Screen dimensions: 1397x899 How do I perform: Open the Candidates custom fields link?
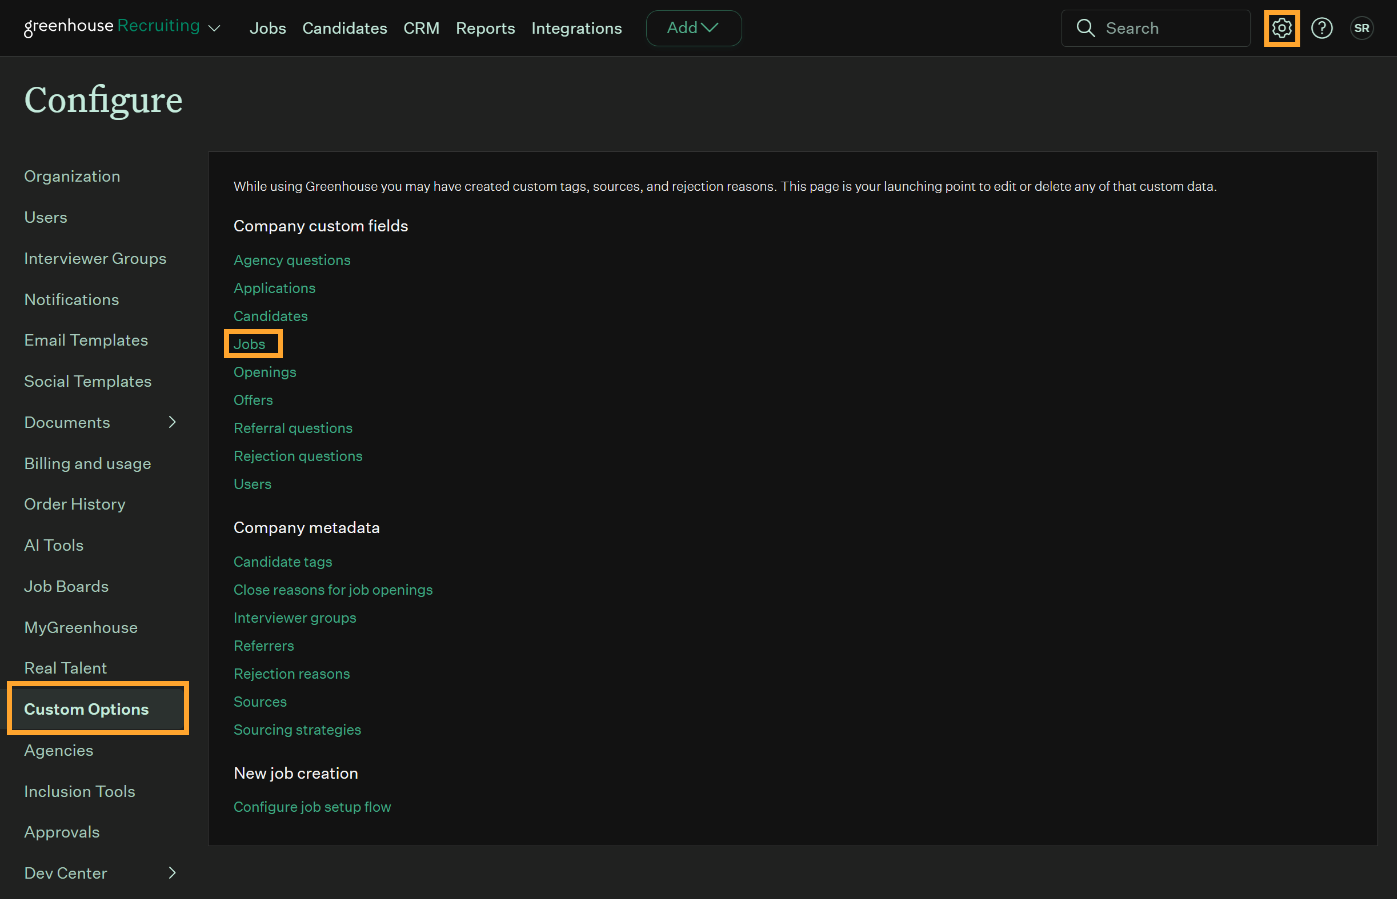point(271,316)
